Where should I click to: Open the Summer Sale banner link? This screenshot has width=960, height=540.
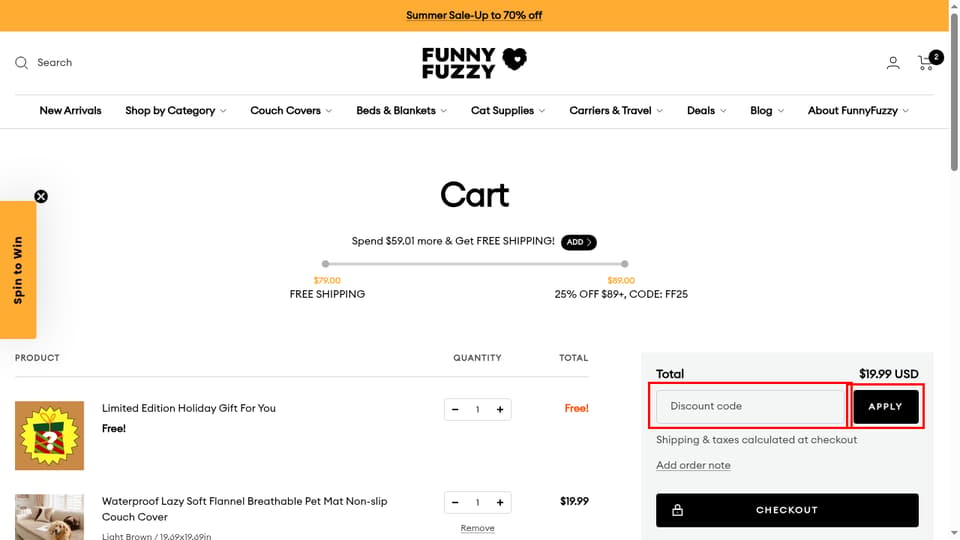click(x=474, y=15)
